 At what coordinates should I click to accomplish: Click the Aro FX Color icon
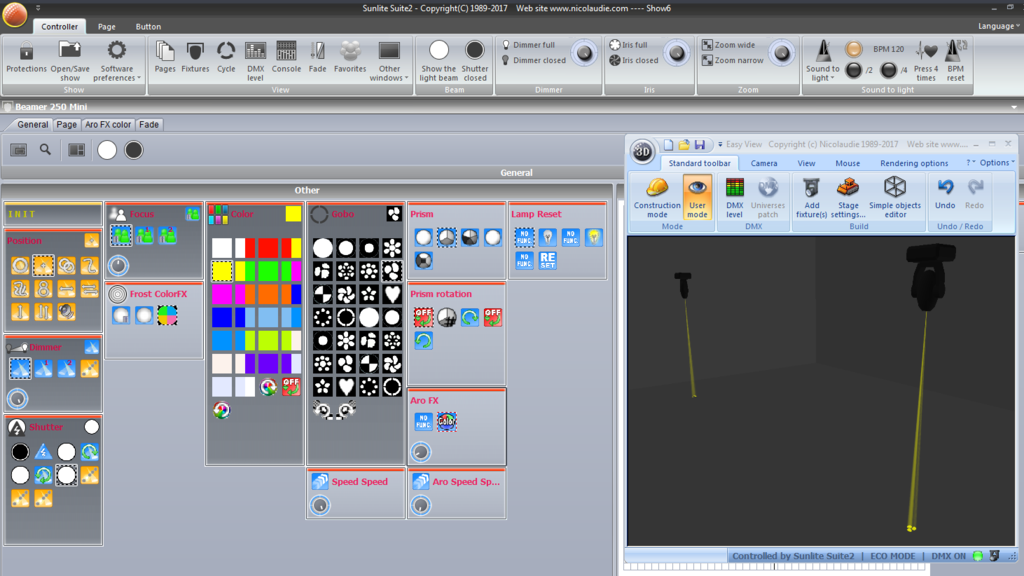(x=447, y=421)
